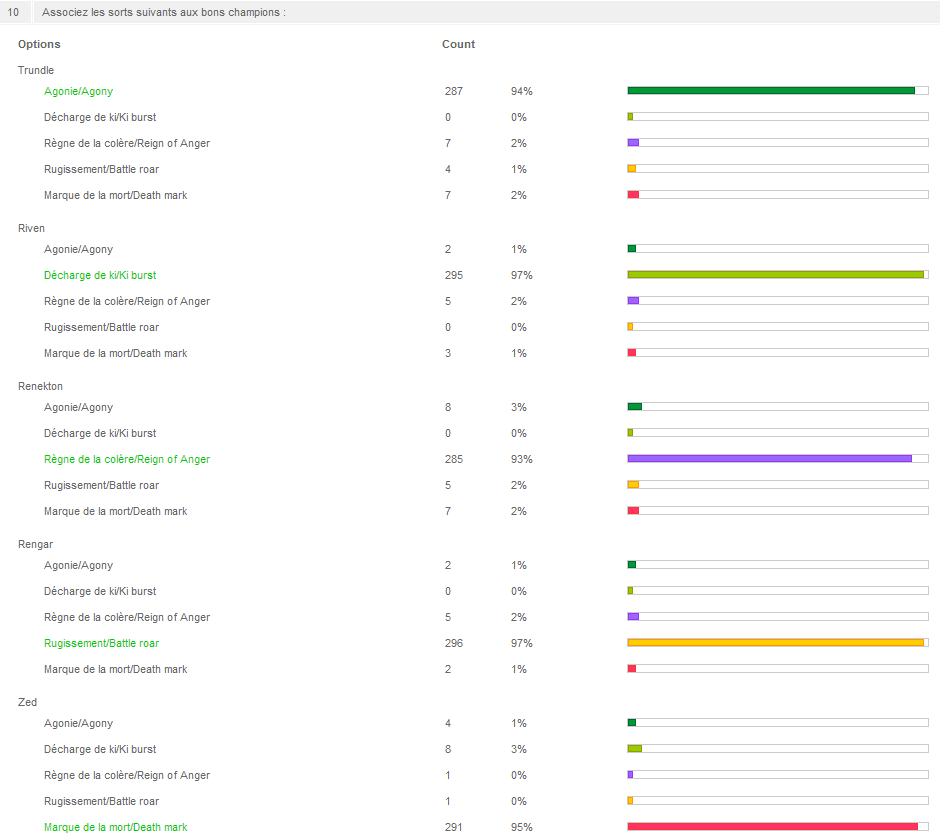Click 'Agonie/Agony' under Riven
Screen dimensions: 940x840
pos(79,249)
